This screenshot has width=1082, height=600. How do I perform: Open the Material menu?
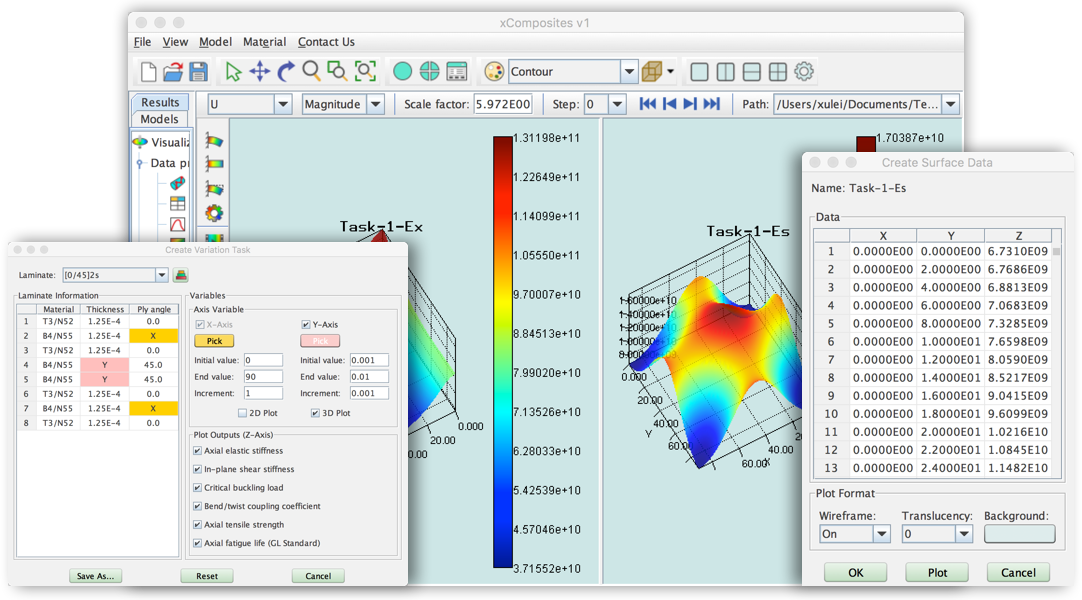tap(264, 42)
